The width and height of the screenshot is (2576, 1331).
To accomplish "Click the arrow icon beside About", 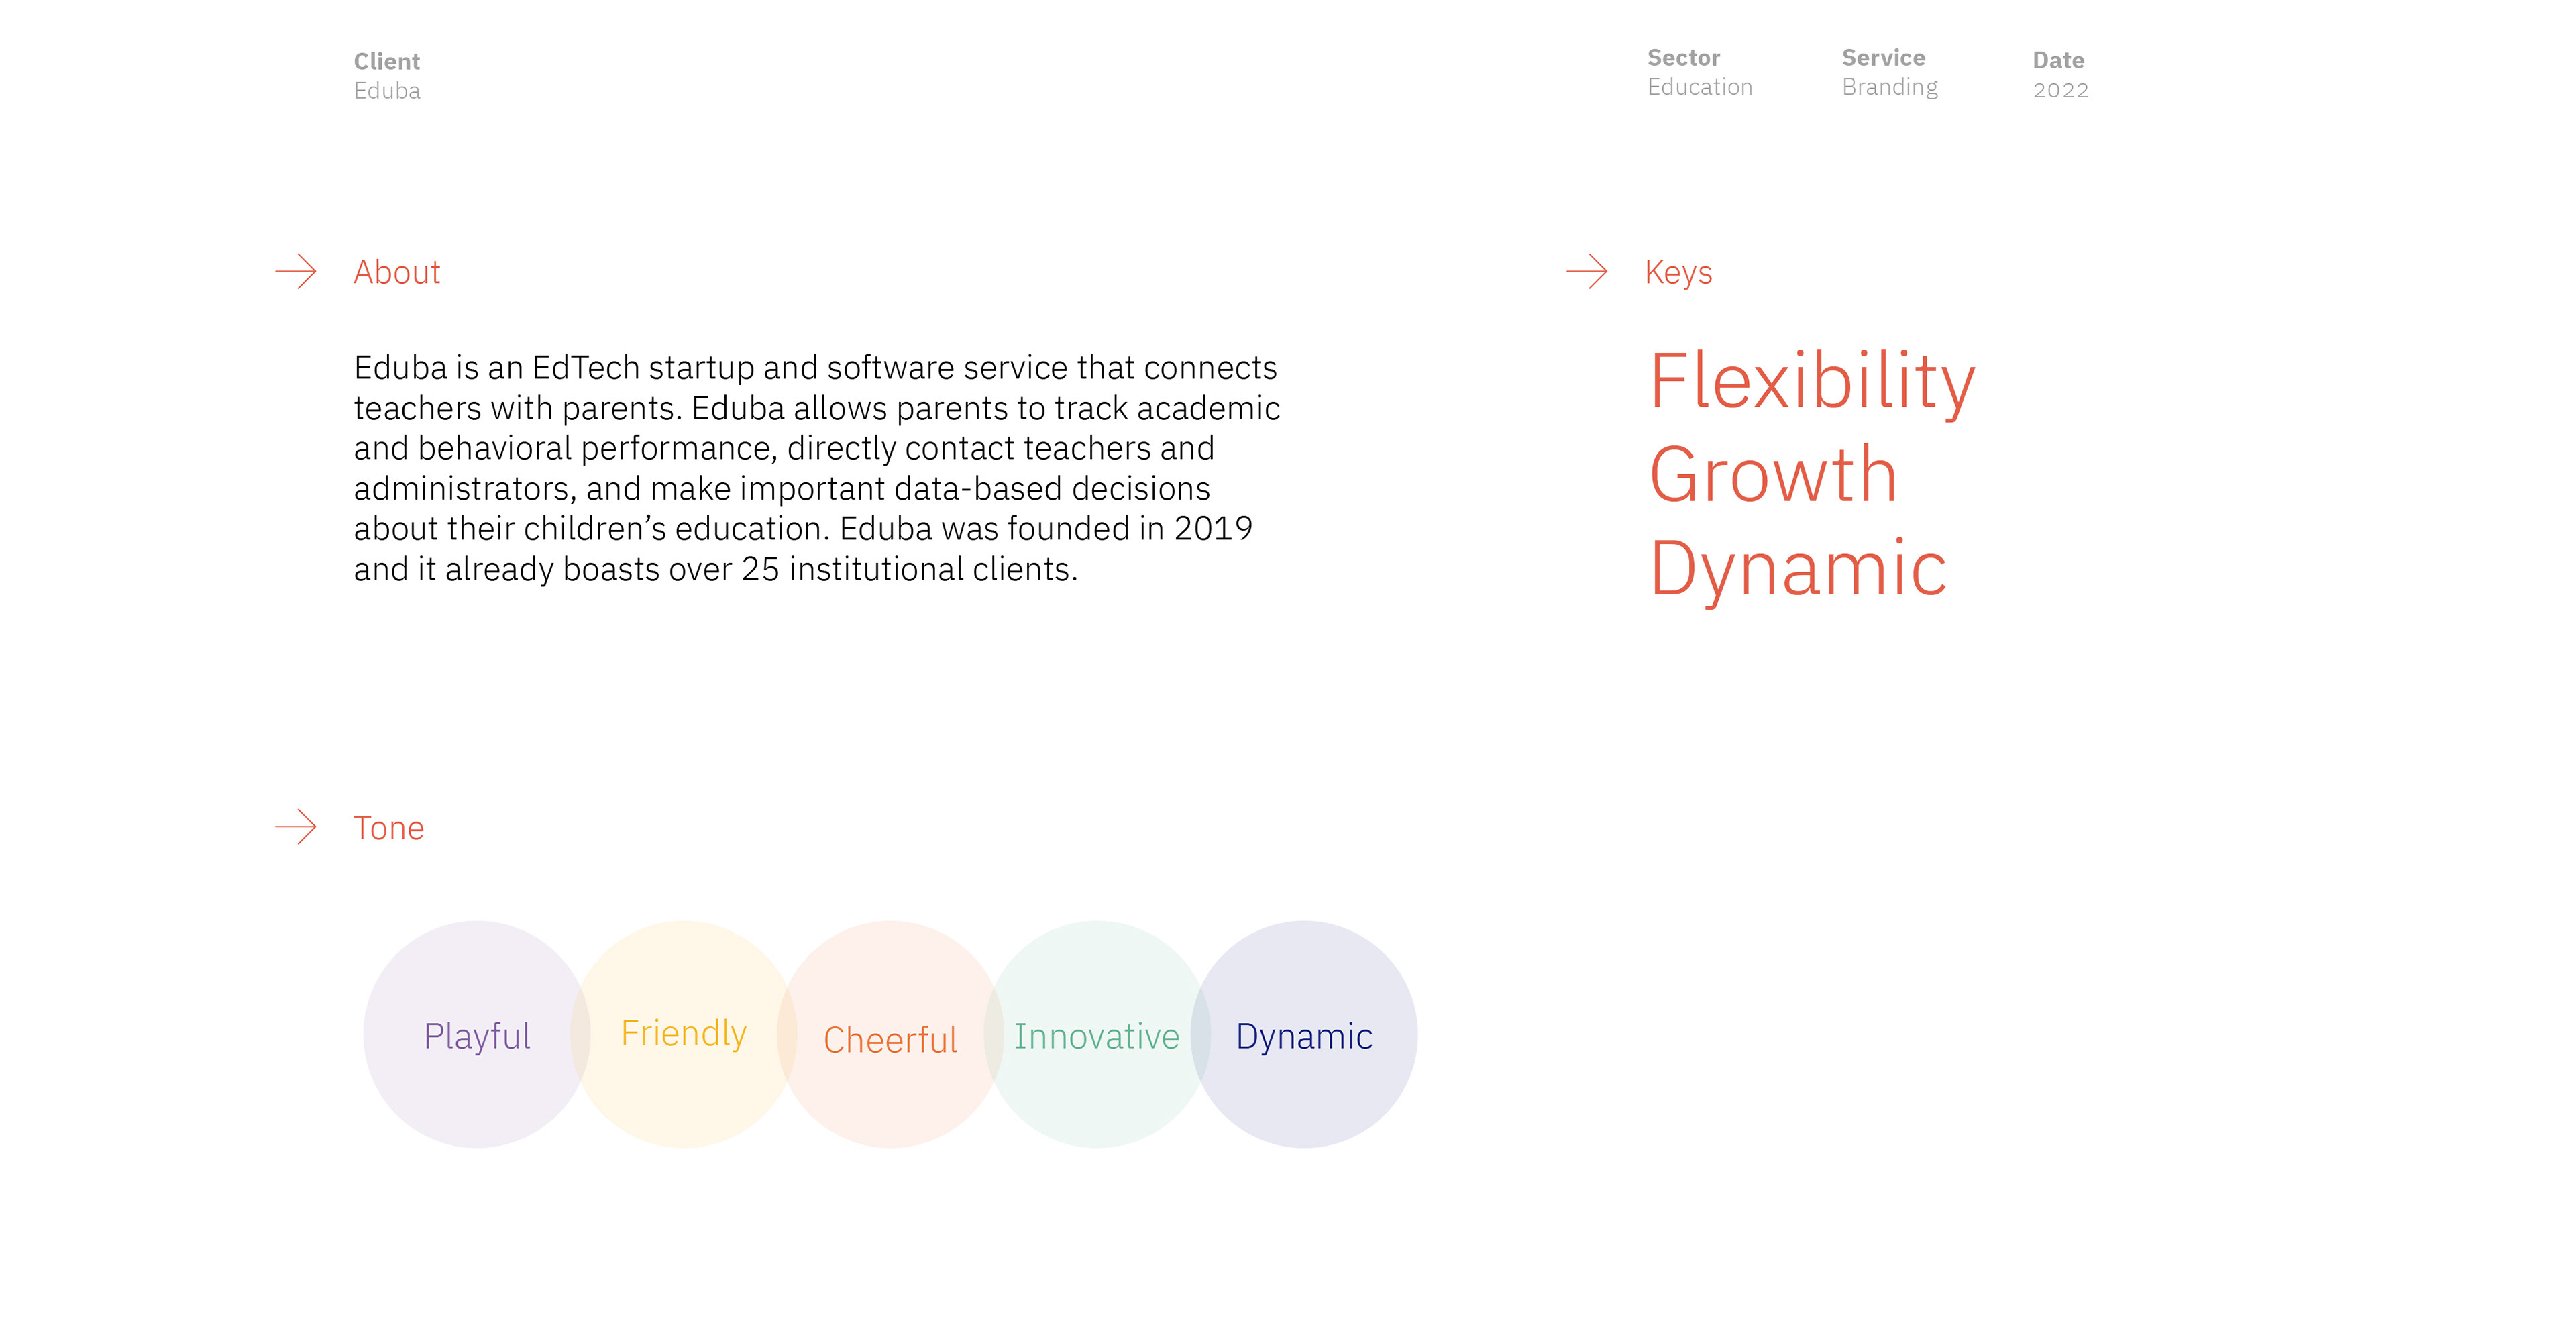I will coord(296,271).
